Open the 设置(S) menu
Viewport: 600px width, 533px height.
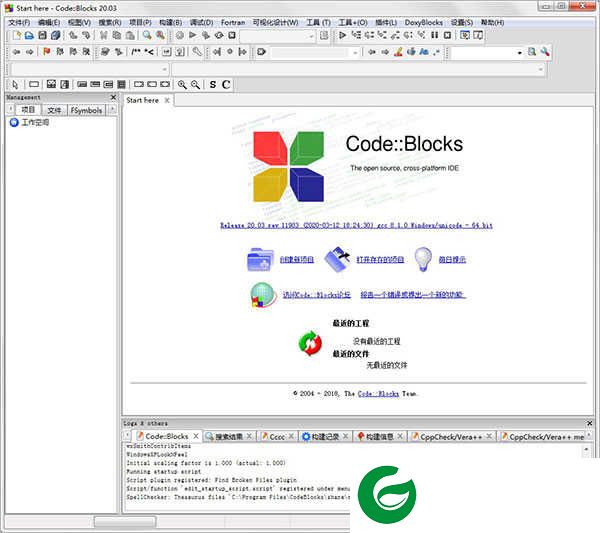coord(462,23)
